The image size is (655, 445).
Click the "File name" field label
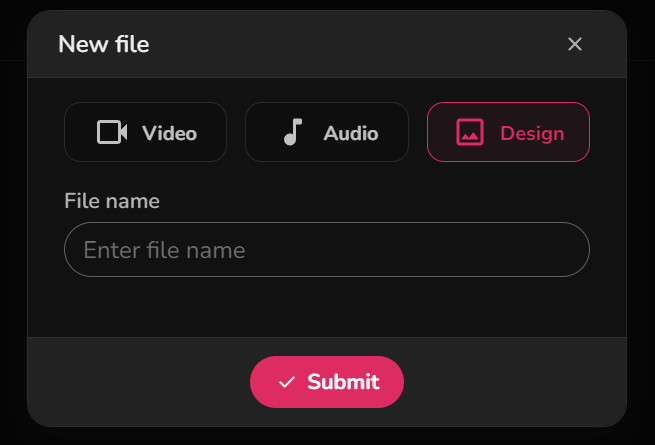112,201
